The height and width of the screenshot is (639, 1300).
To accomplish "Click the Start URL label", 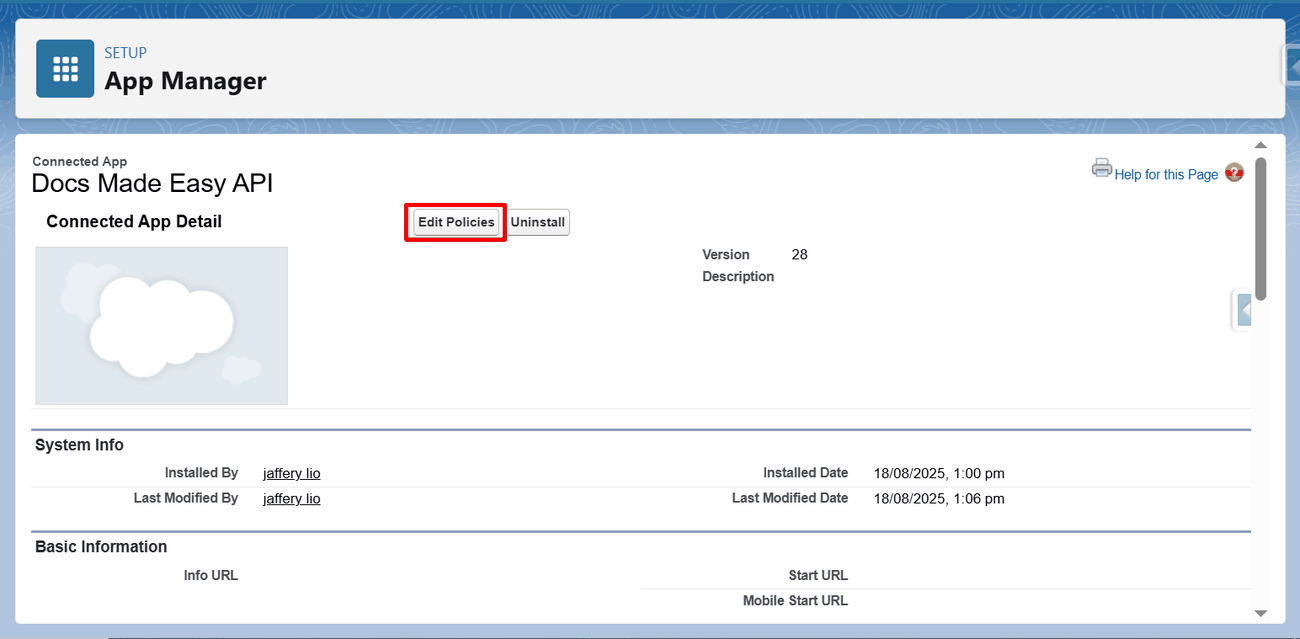I will coord(818,575).
